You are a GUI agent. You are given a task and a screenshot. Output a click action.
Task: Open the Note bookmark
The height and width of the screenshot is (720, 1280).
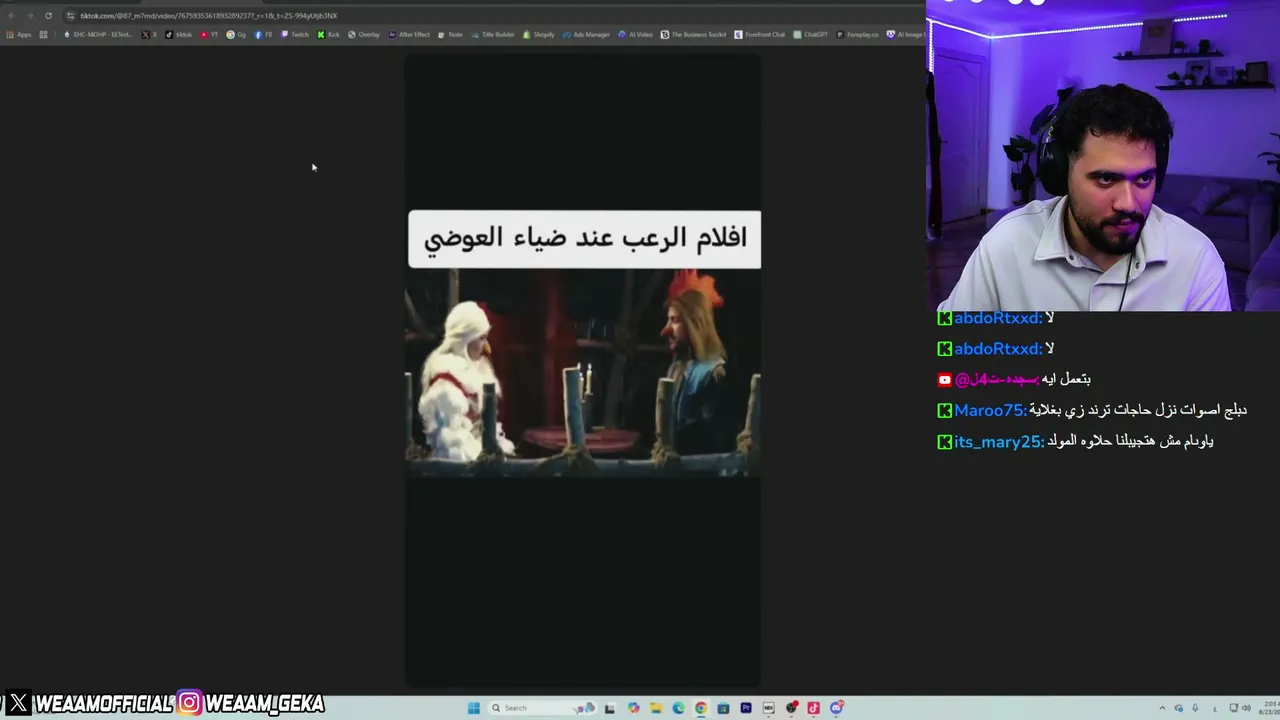pyautogui.click(x=451, y=35)
